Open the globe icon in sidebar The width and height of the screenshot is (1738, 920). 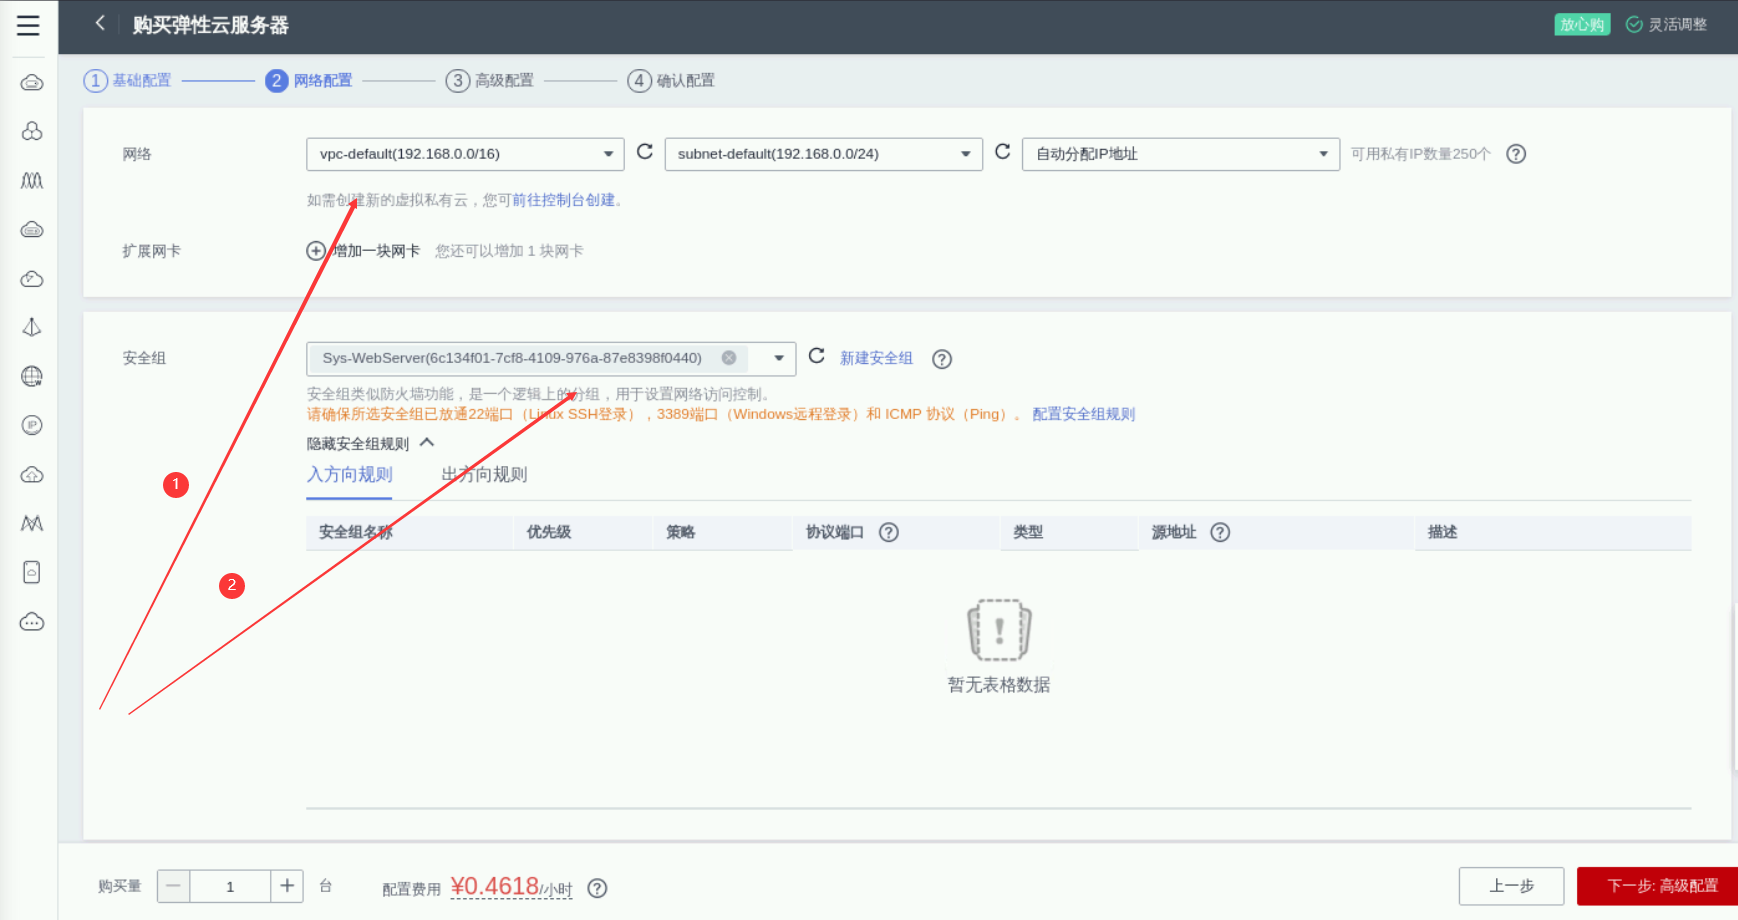tap(32, 376)
